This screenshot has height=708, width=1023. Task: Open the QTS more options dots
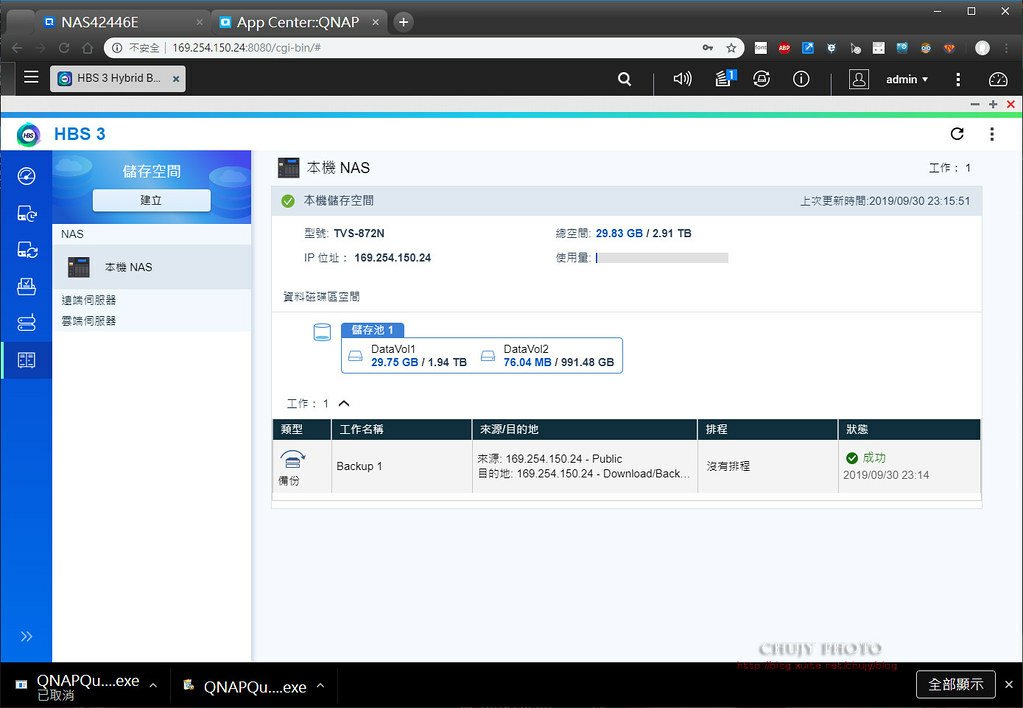pos(958,79)
